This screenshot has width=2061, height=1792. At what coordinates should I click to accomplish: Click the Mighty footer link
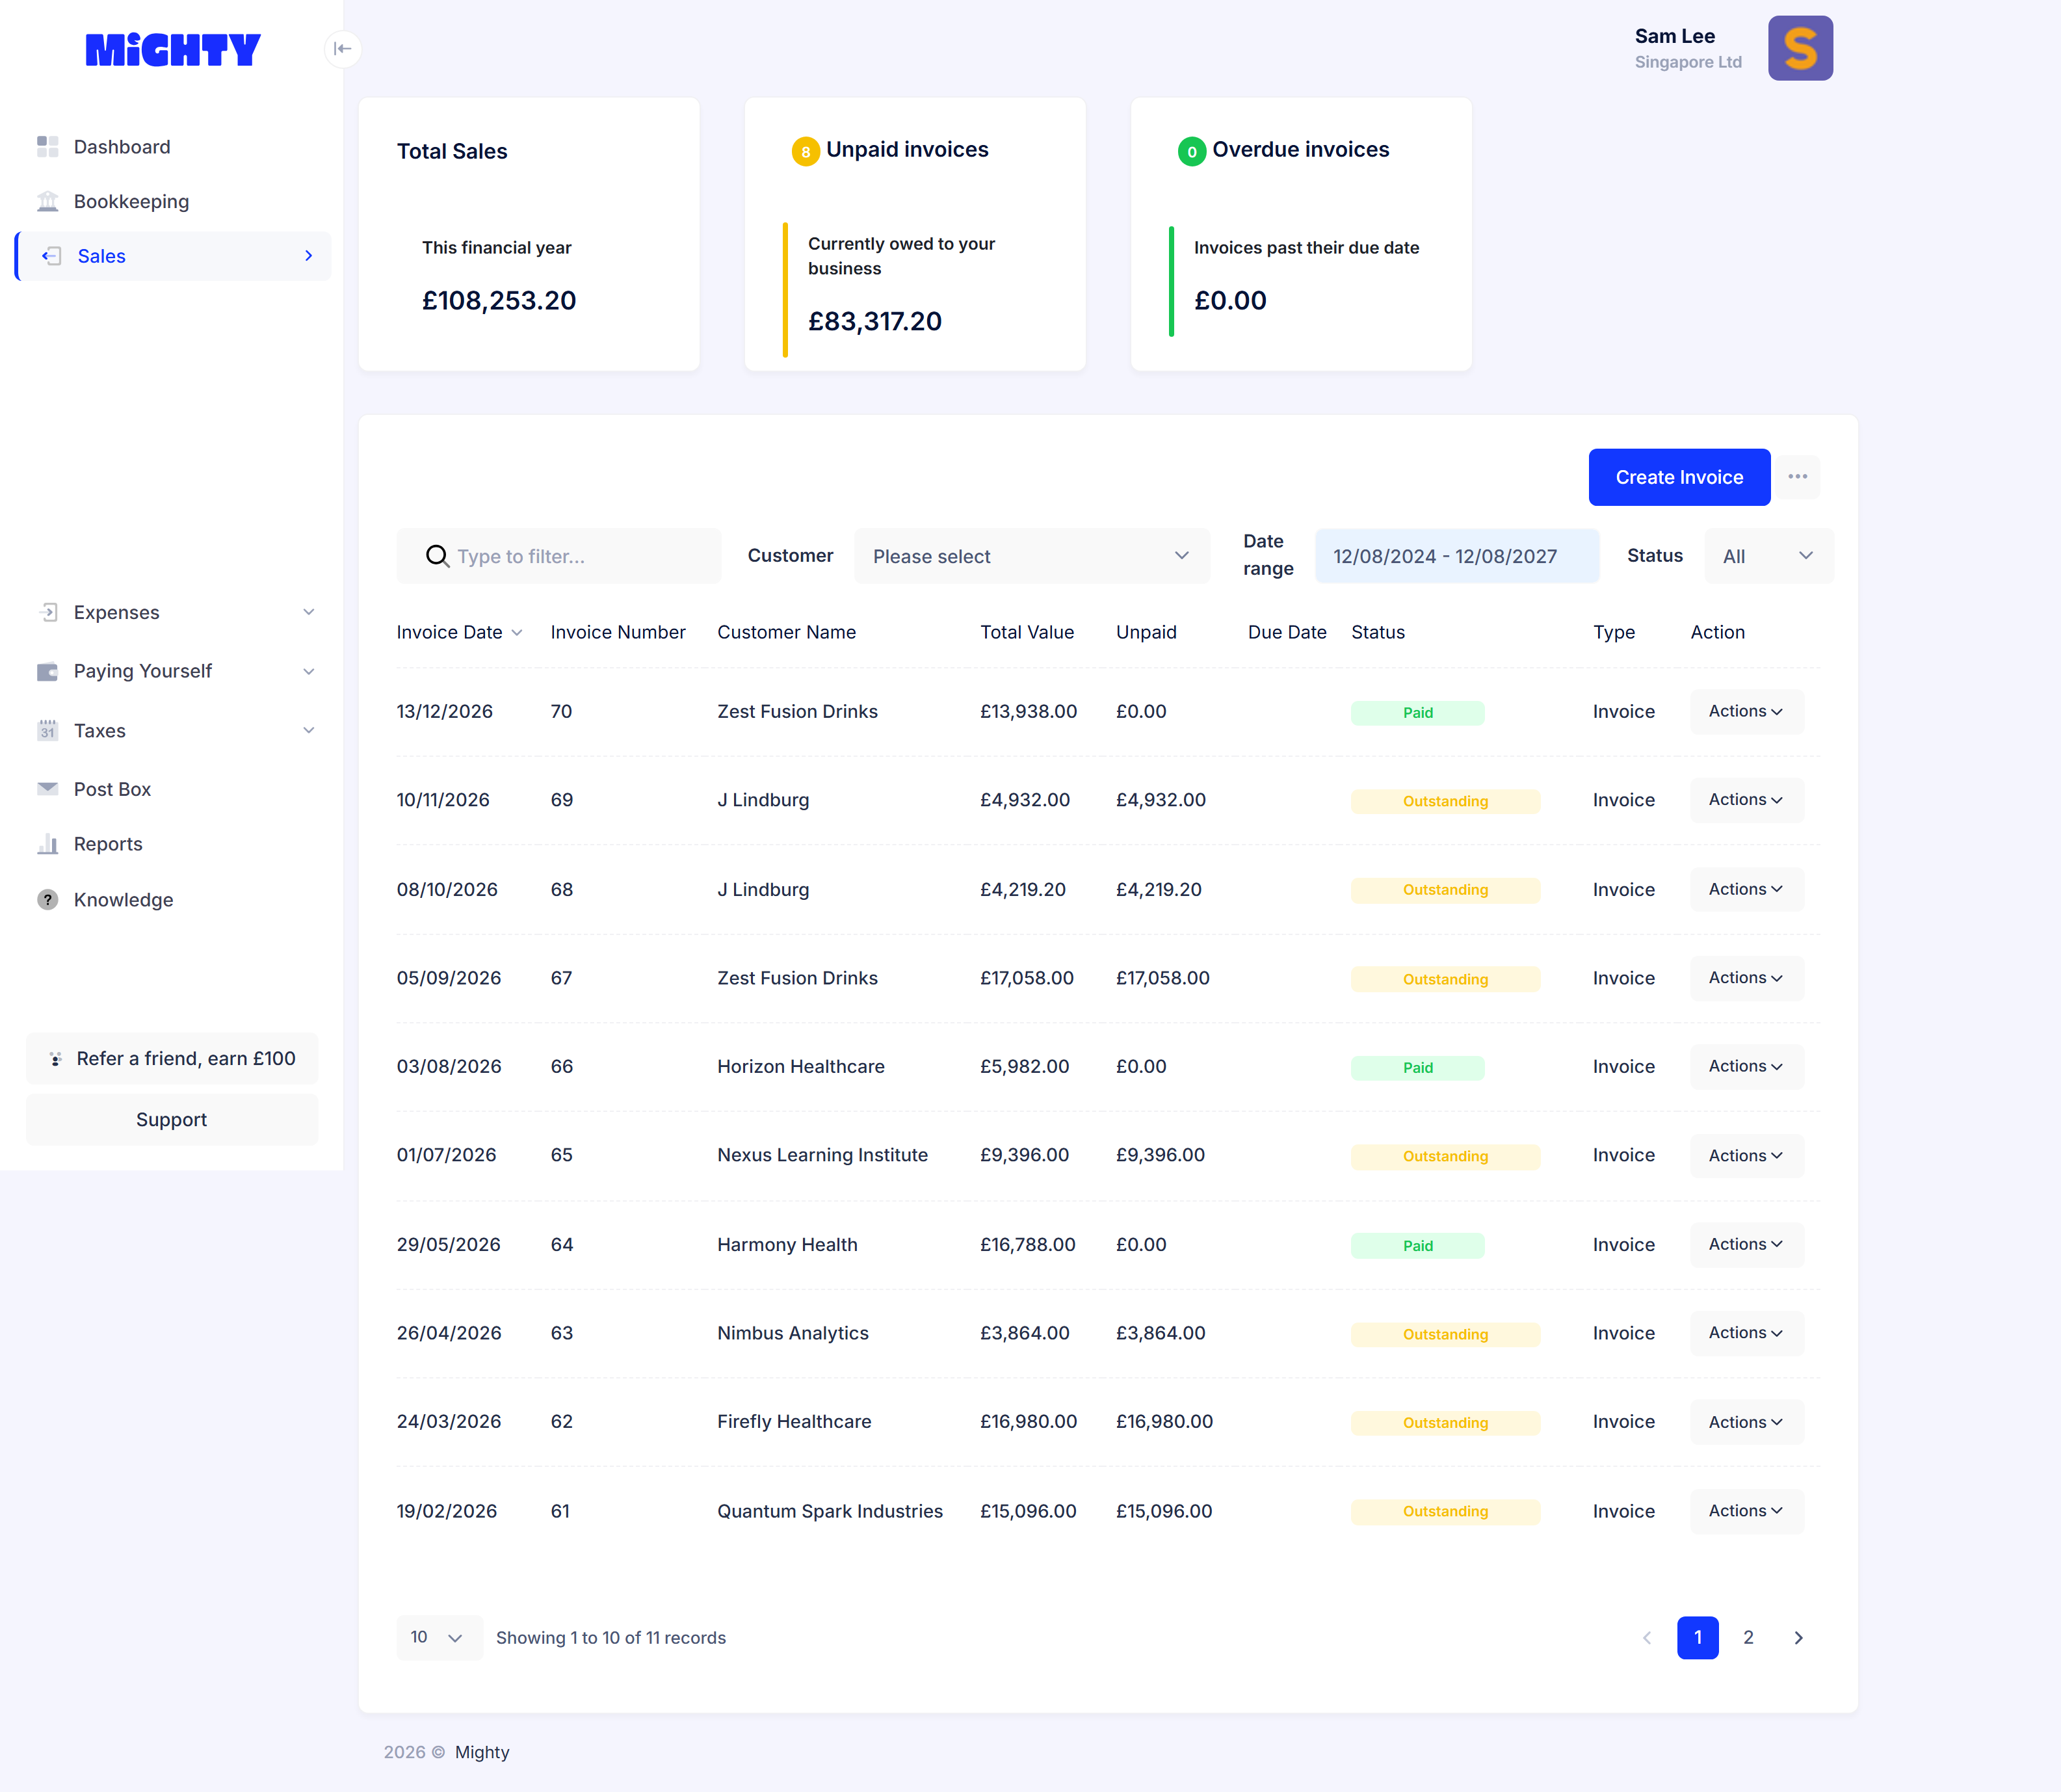coord(482,1752)
